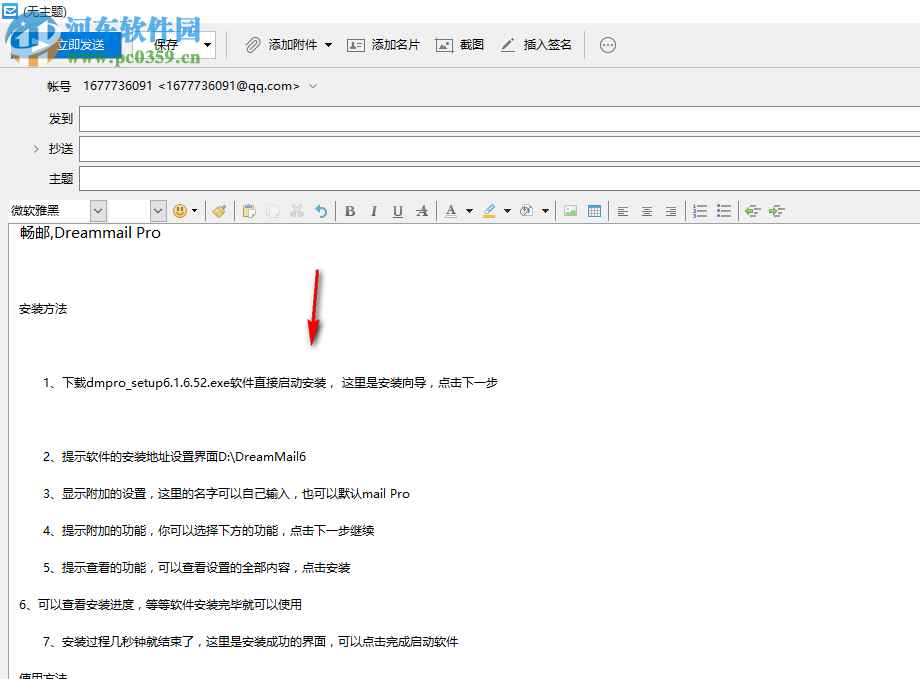Image resolution: width=920 pixels, height=679 pixels.
Task: Open more options via the ellipsis menu
Action: (607, 45)
